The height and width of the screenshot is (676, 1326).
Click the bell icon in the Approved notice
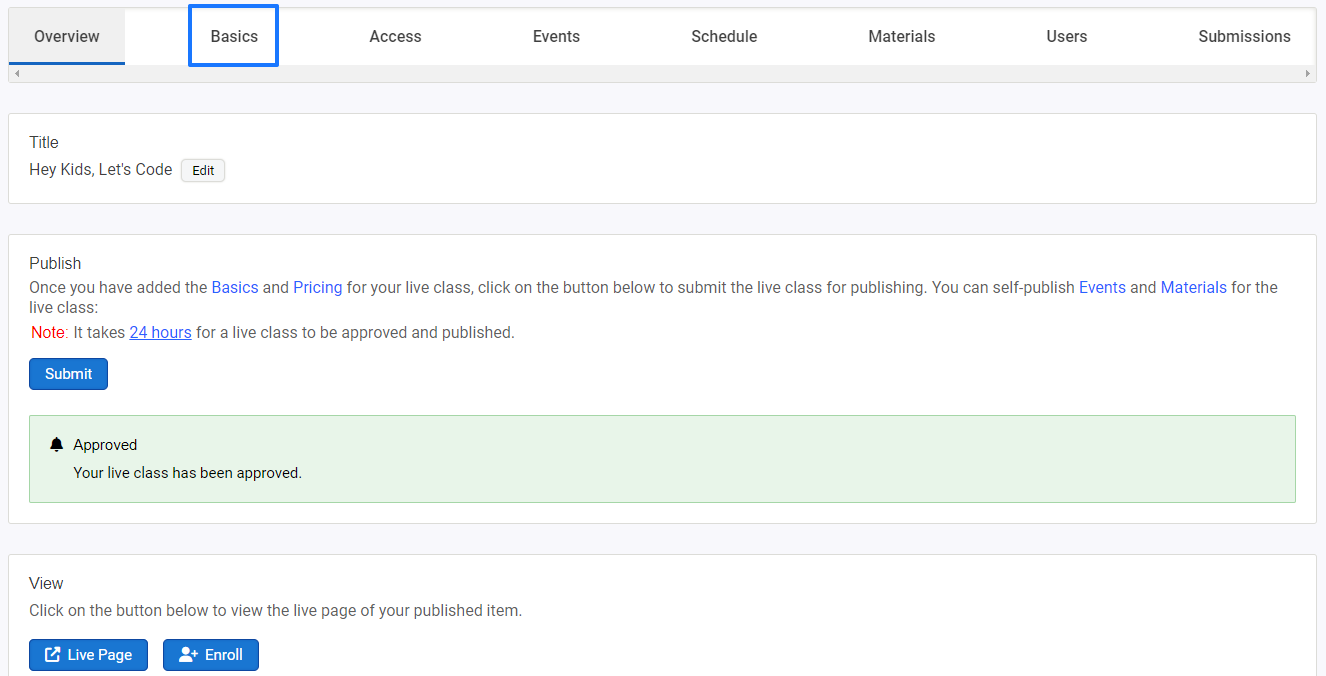(x=56, y=445)
